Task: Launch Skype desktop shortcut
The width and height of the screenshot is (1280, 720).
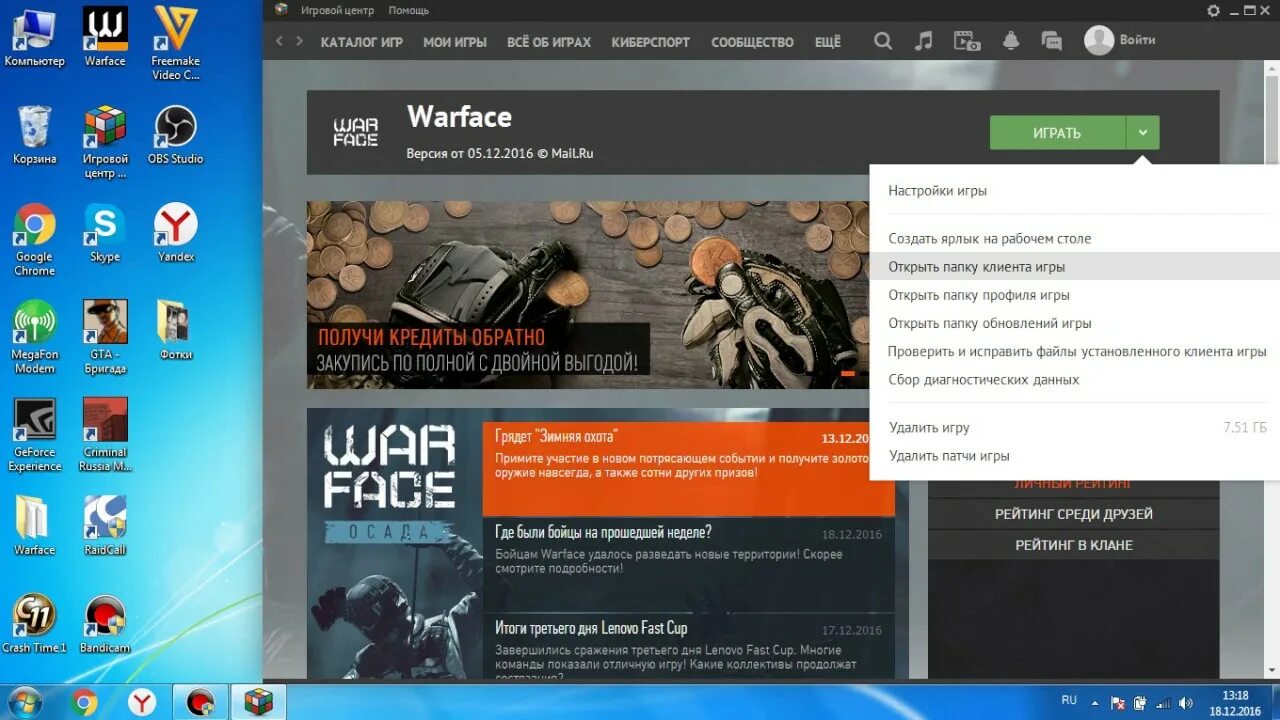Action: click(x=105, y=233)
